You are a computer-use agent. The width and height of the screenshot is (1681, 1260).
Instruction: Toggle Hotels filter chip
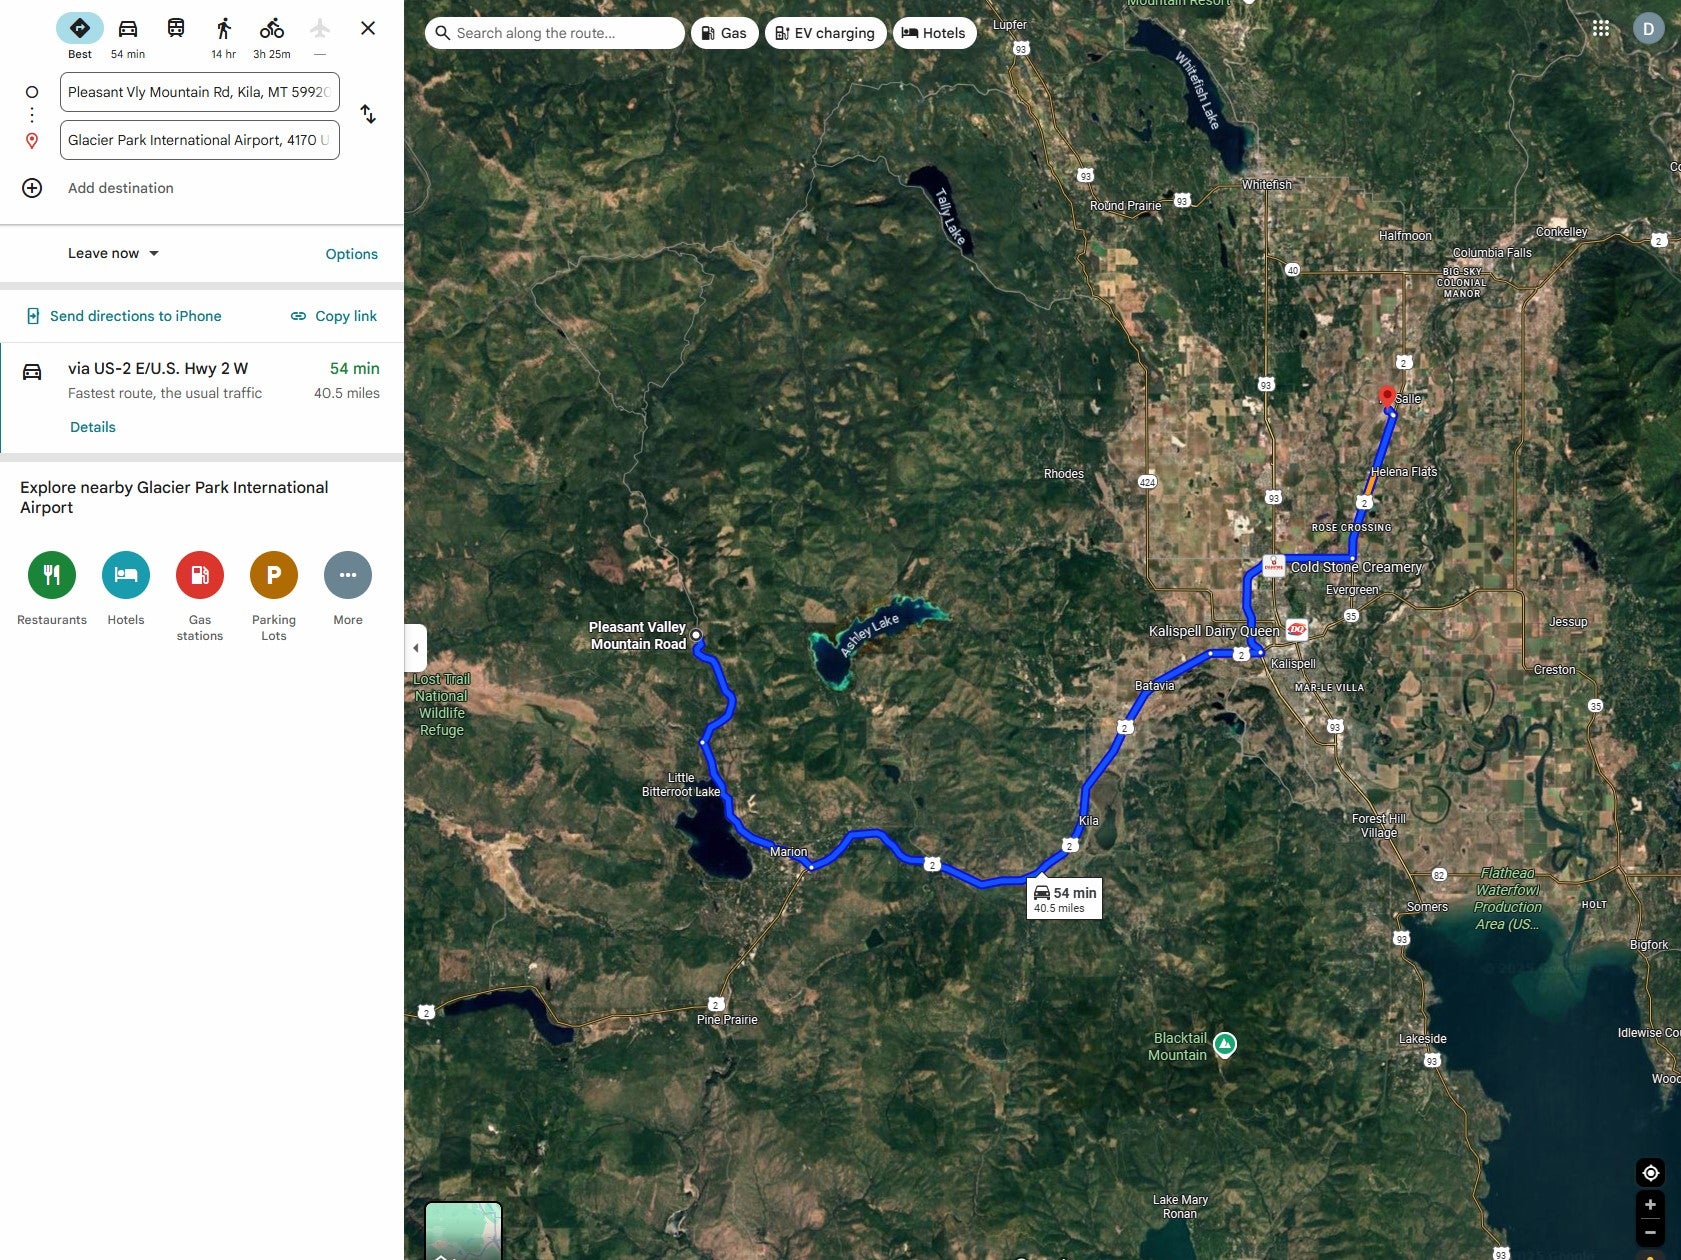934,33
